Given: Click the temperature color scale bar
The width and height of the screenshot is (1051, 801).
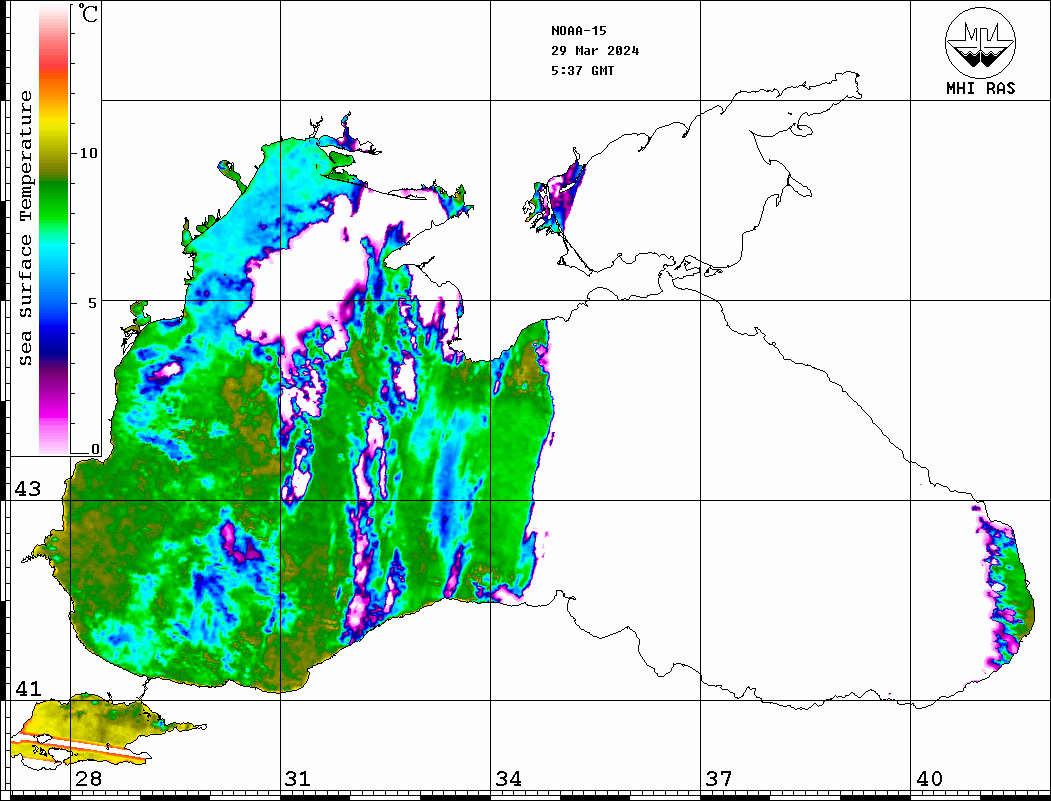Looking at the screenshot, I should pos(54,229).
